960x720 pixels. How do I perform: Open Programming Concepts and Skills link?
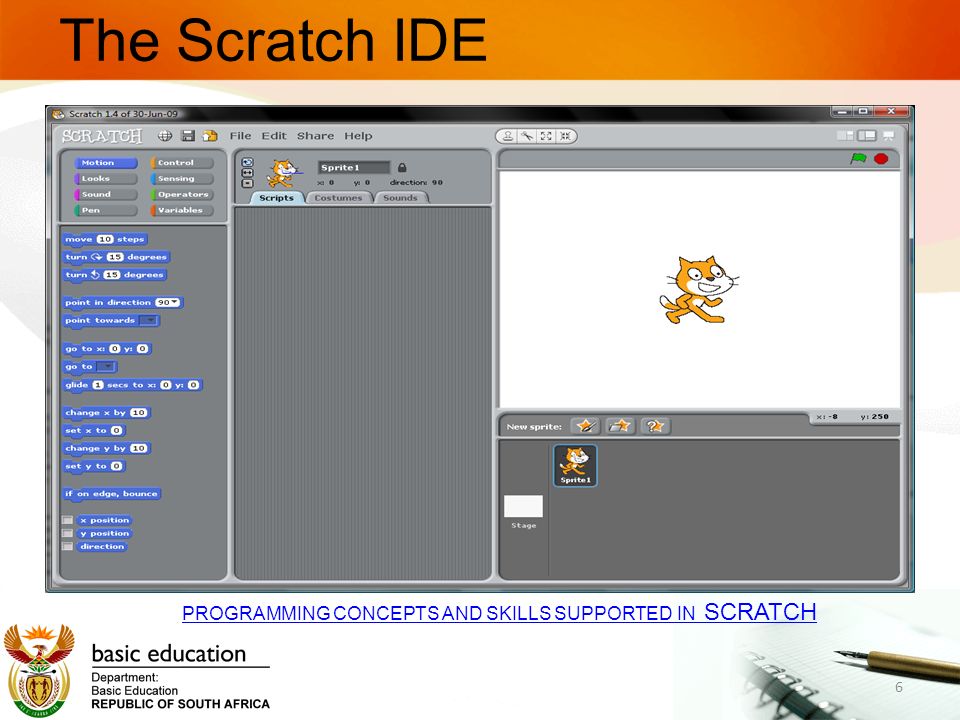pos(499,612)
